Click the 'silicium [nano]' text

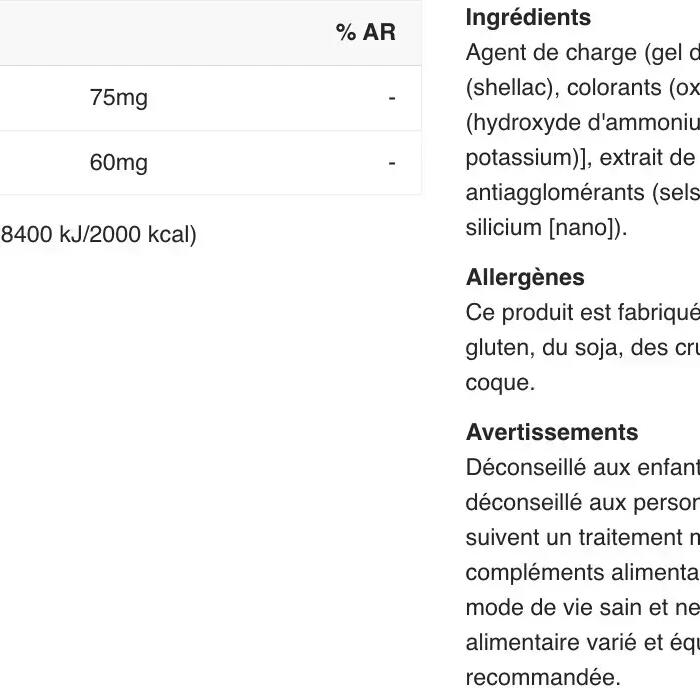coord(546,228)
